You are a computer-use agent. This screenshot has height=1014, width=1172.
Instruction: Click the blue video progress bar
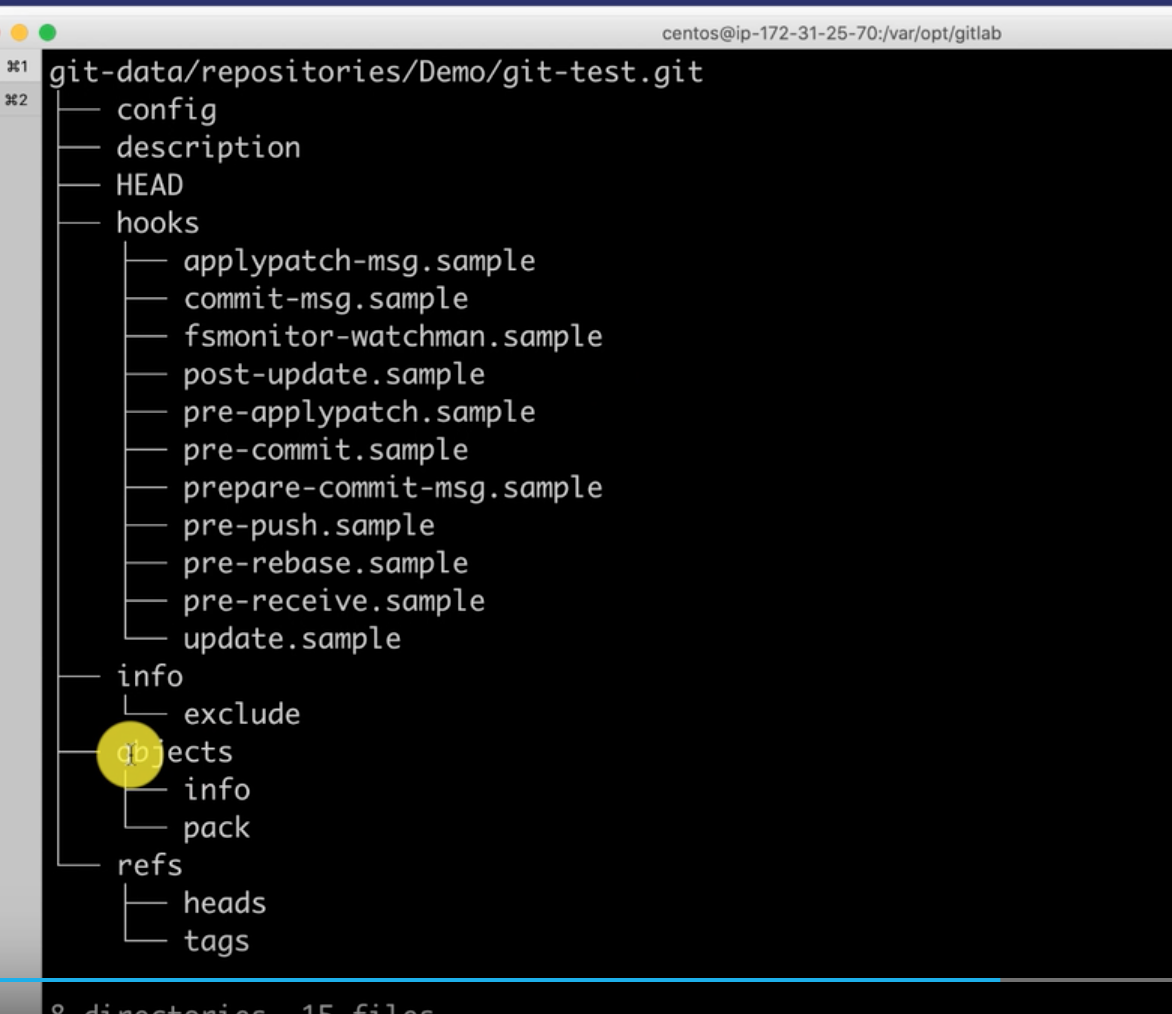[500, 980]
